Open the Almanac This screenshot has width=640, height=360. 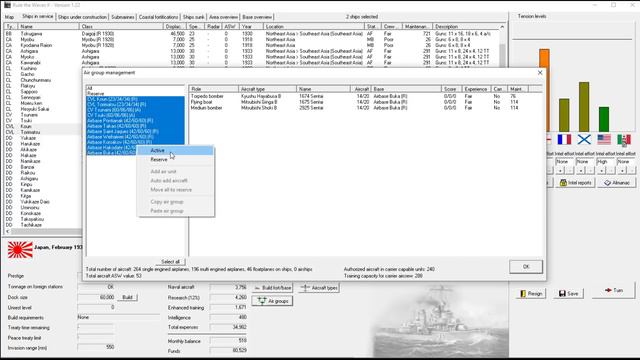coord(616,183)
